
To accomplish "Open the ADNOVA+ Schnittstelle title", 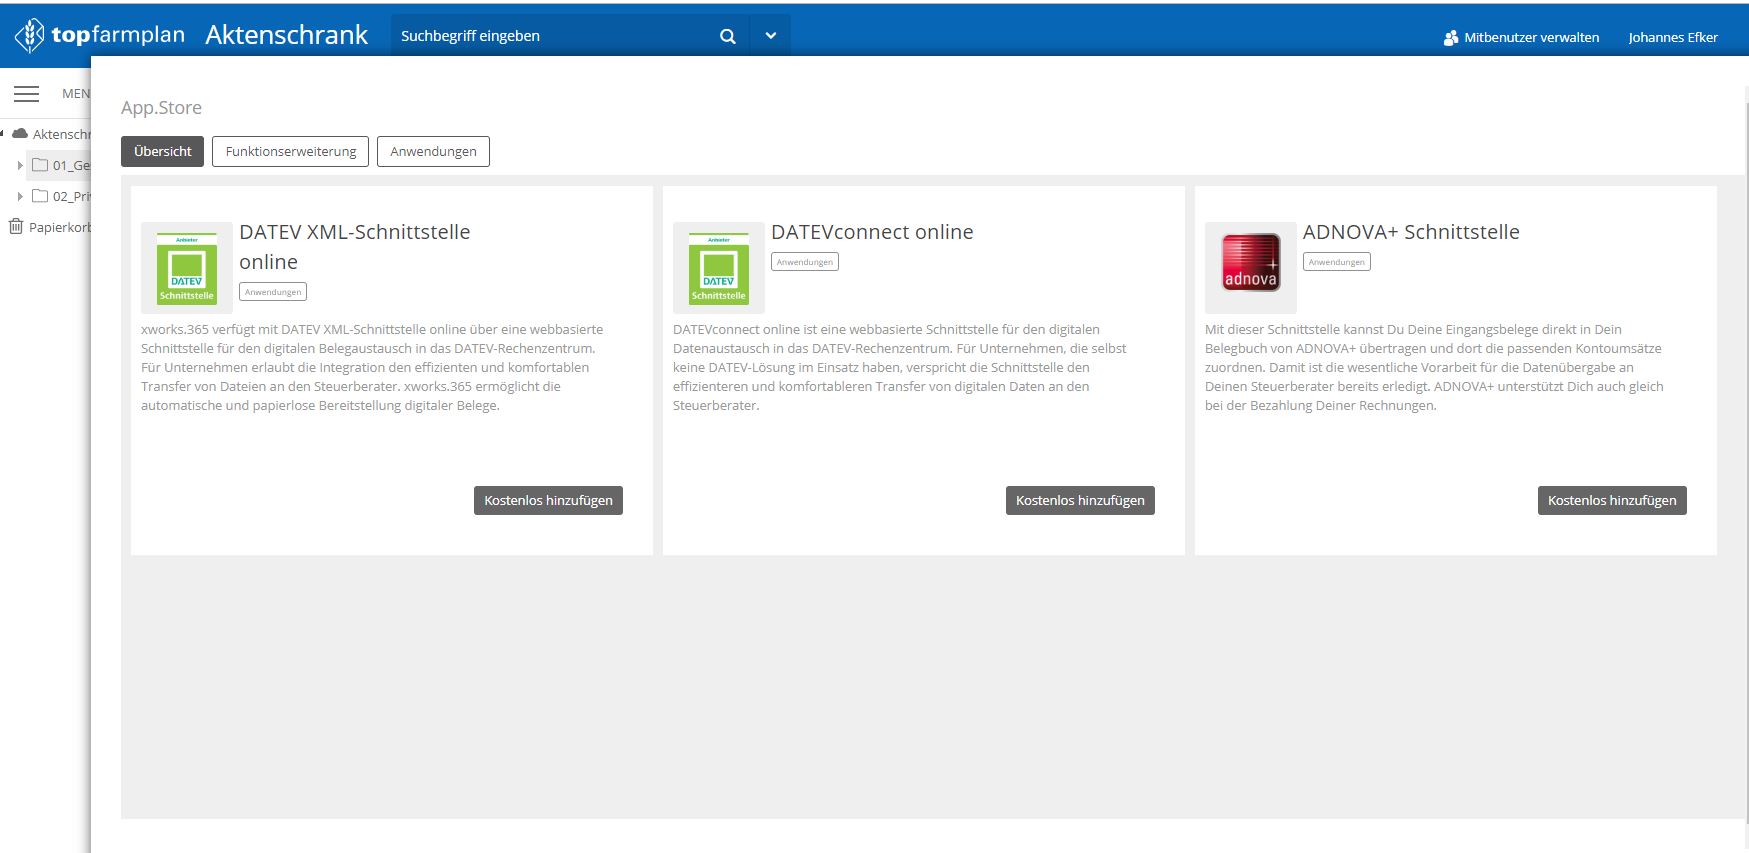I will click(1411, 232).
